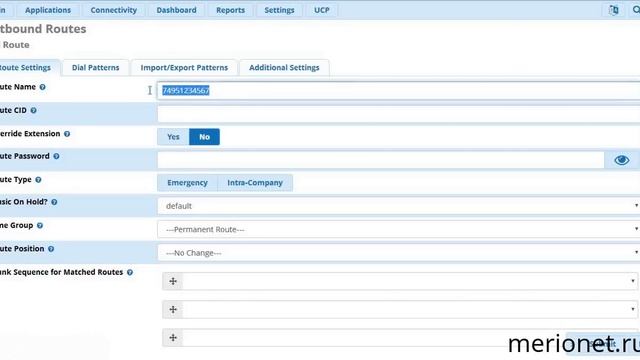The image size is (640, 360).
Task: Open Time Group Permanent Route dropdown
Action: coord(398,229)
